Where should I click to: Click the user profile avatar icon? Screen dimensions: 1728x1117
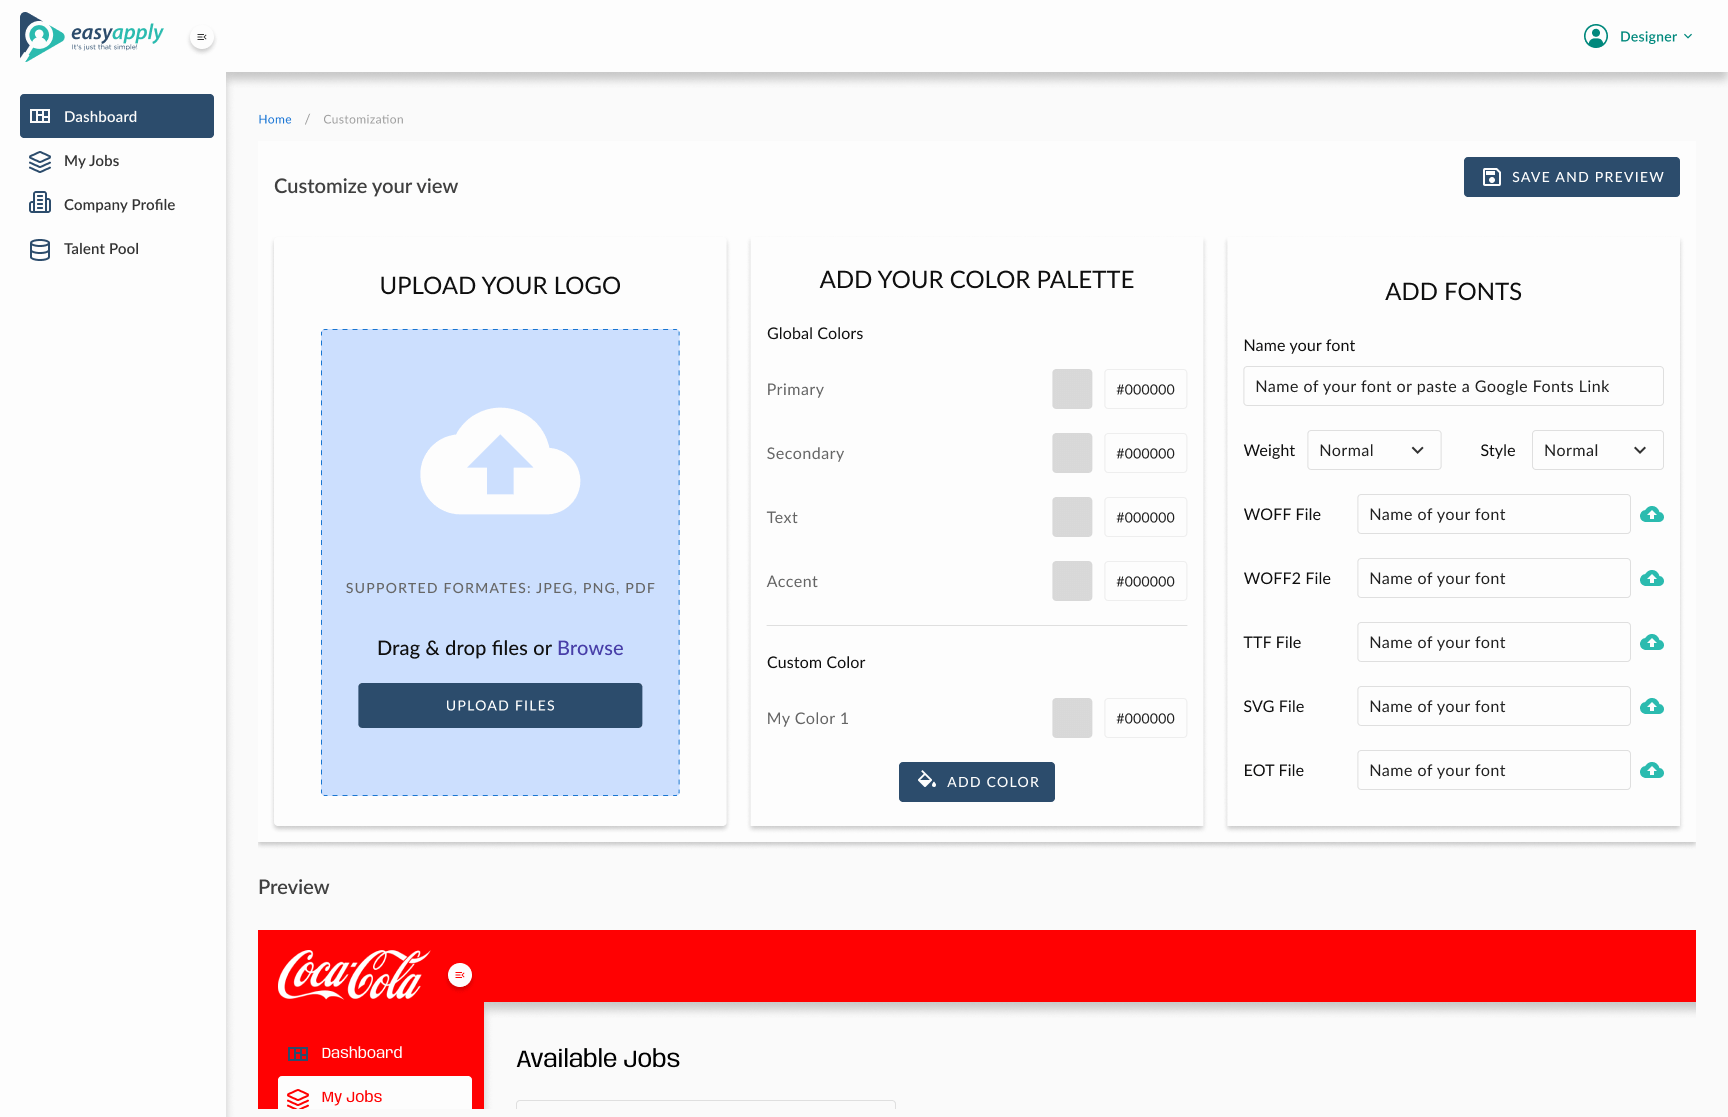pos(1596,36)
